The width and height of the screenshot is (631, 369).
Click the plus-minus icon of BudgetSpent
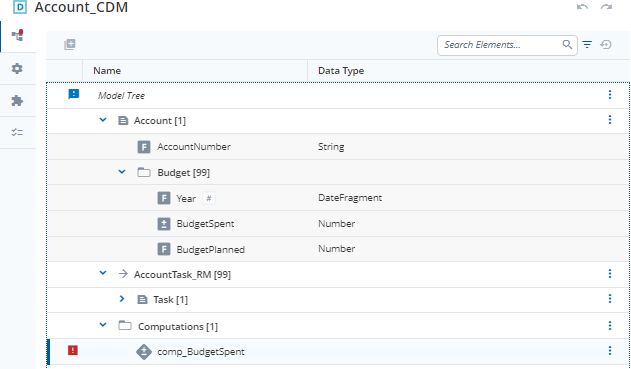tap(163, 224)
